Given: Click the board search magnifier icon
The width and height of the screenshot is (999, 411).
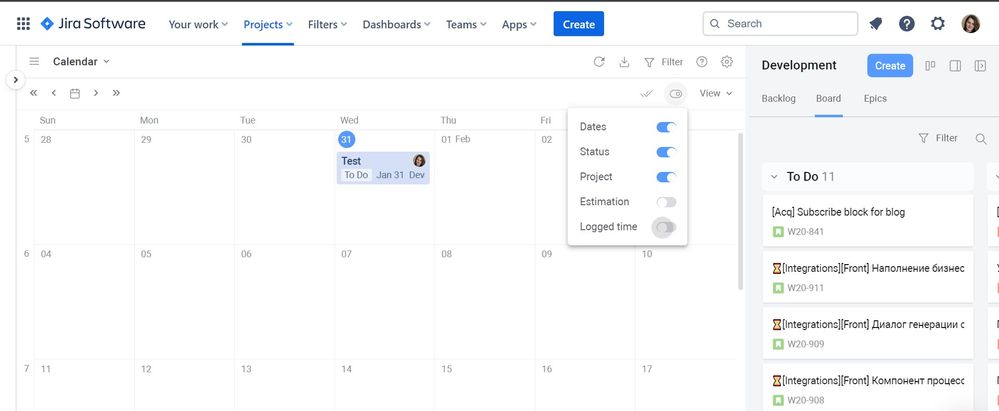Looking at the screenshot, I should 981,139.
